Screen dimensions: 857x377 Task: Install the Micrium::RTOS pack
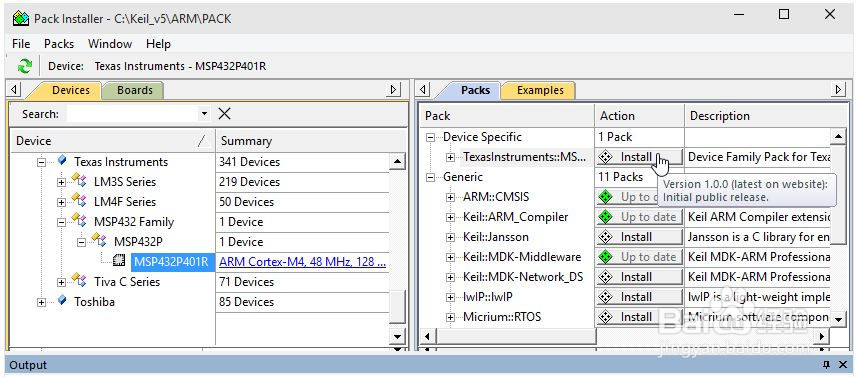(639, 317)
